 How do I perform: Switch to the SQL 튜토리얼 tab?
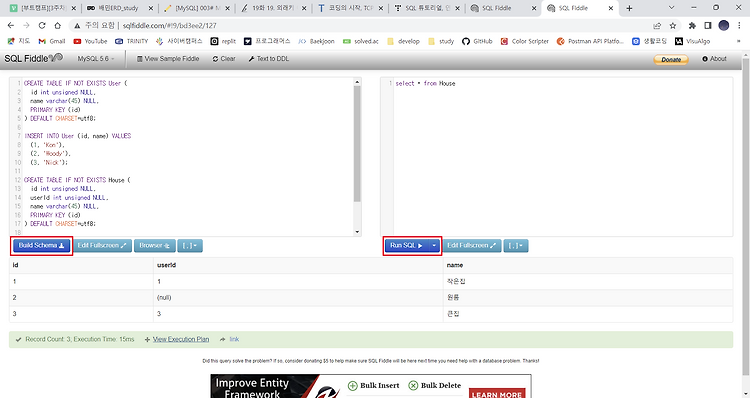coord(427,8)
